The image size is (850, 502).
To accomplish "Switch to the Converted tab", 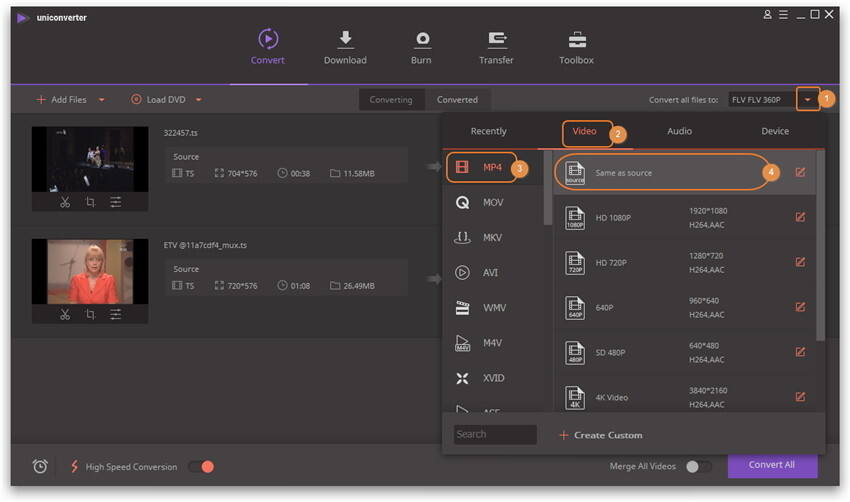I will click(458, 100).
